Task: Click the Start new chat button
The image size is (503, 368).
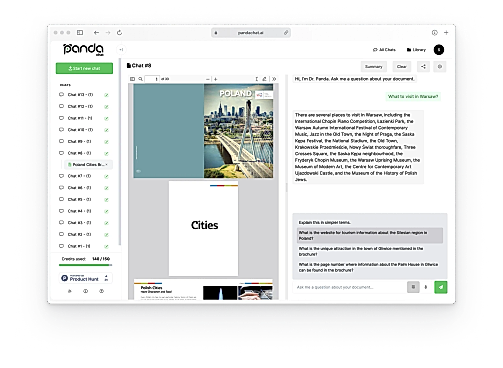Action: [x=84, y=68]
